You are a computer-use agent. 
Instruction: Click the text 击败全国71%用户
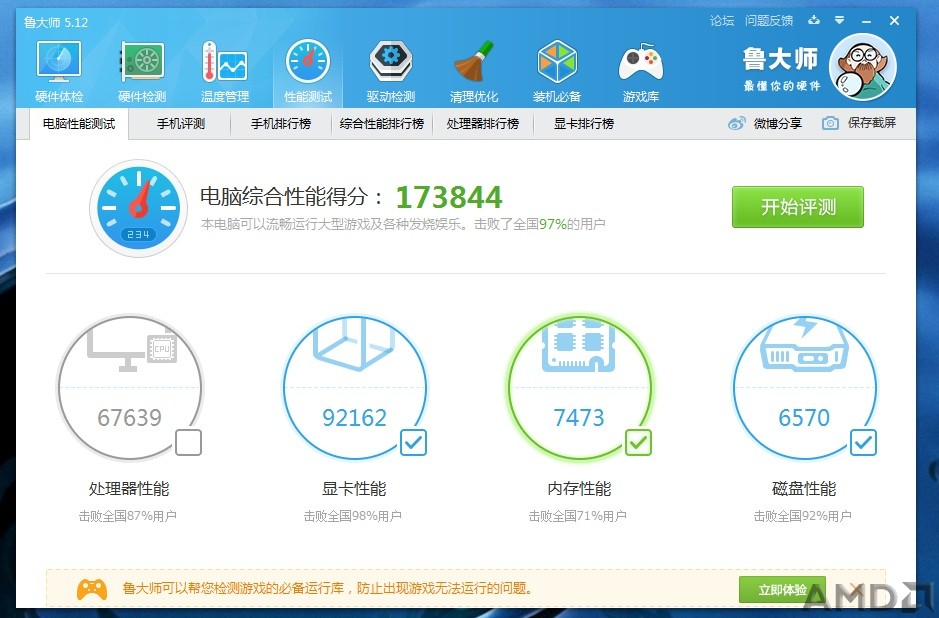tap(577, 516)
